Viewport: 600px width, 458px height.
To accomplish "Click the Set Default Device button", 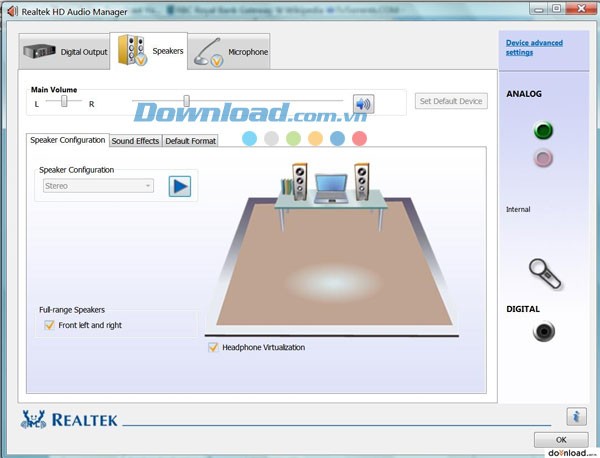I will [451, 101].
